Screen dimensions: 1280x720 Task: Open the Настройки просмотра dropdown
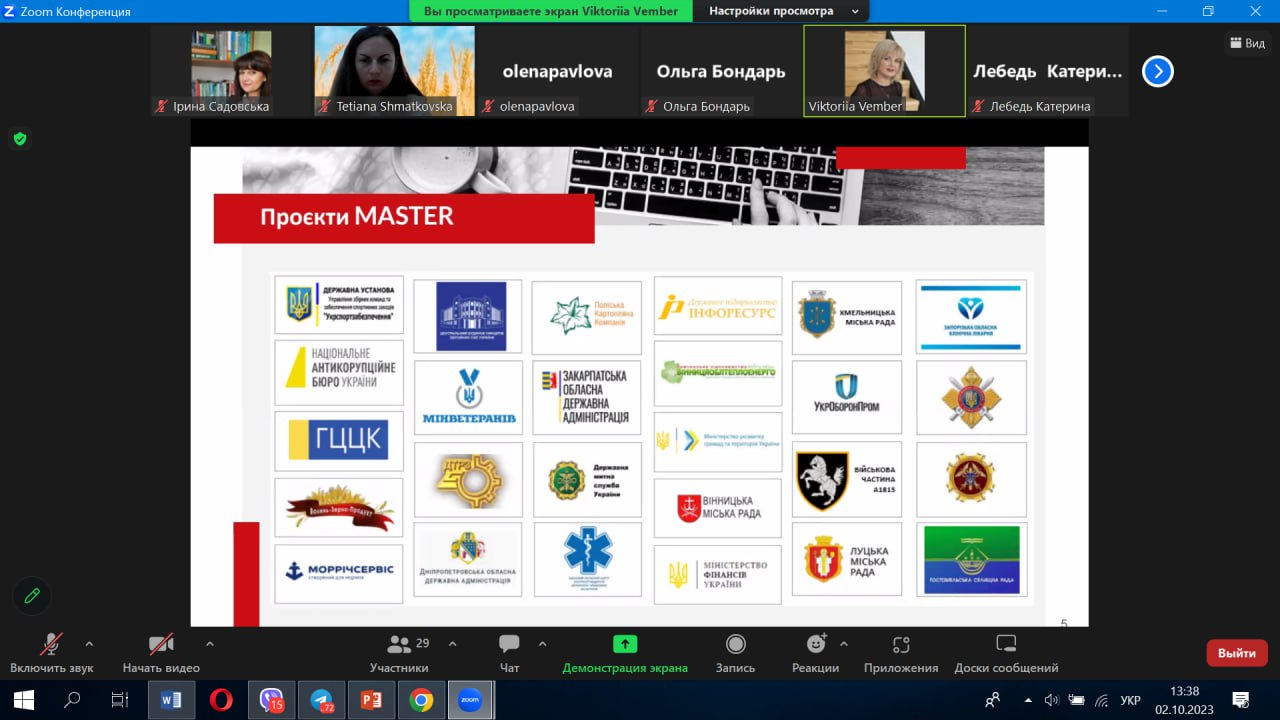coord(783,11)
